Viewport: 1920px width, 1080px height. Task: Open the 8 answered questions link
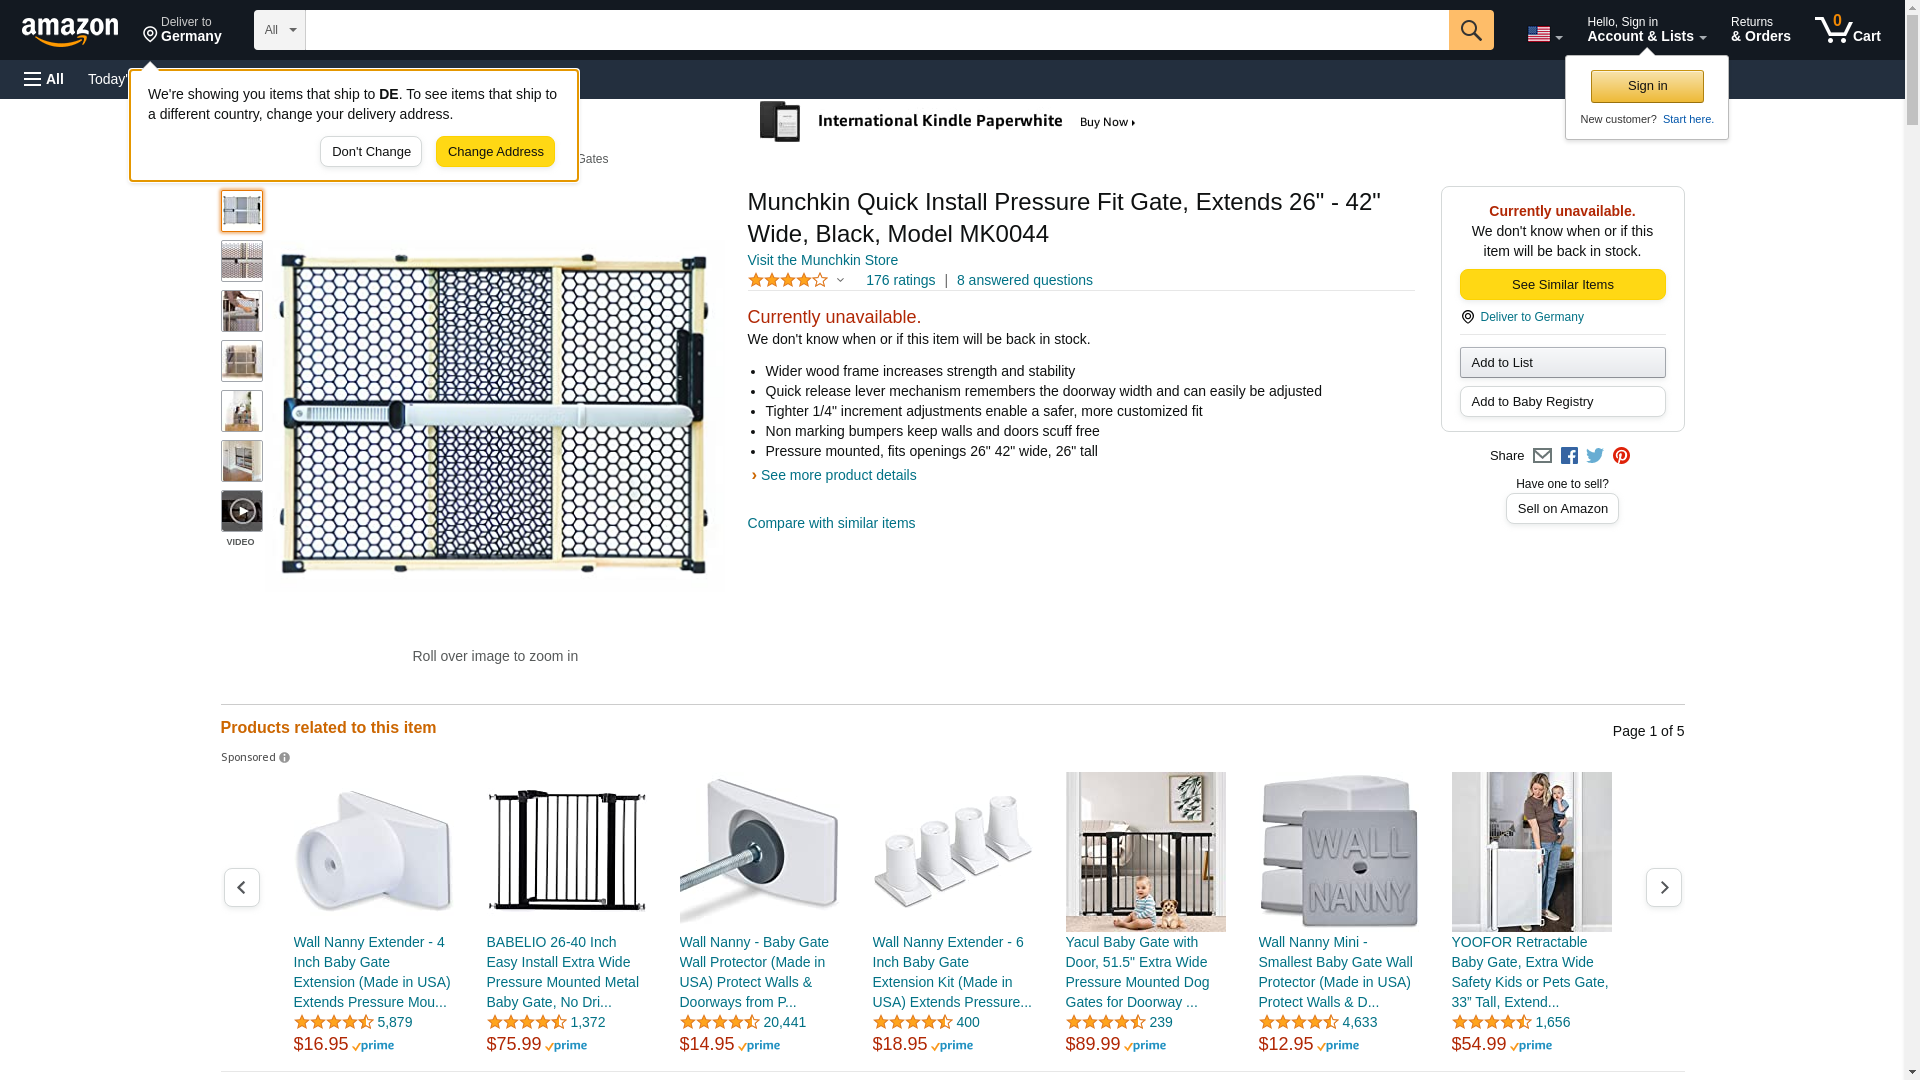[x=1024, y=280]
